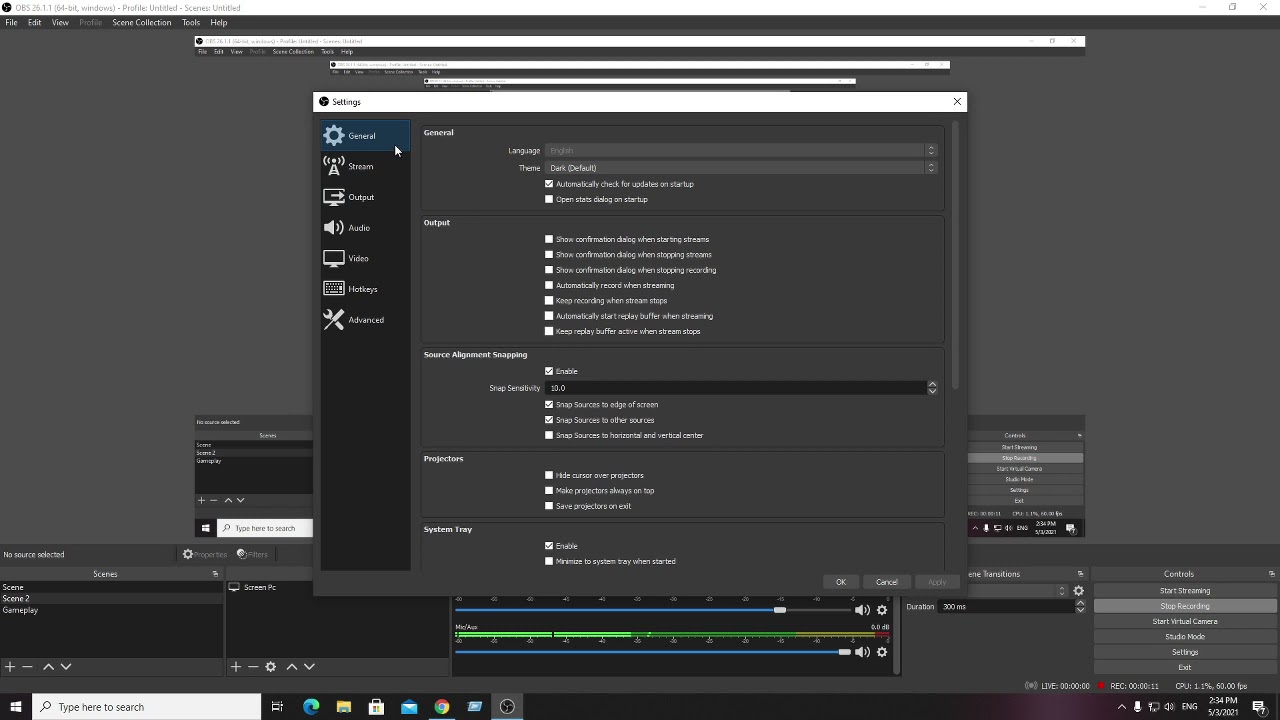This screenshot has height=720, width=1280.
Task: Open the Help menu
Action: tap(218, 22)
